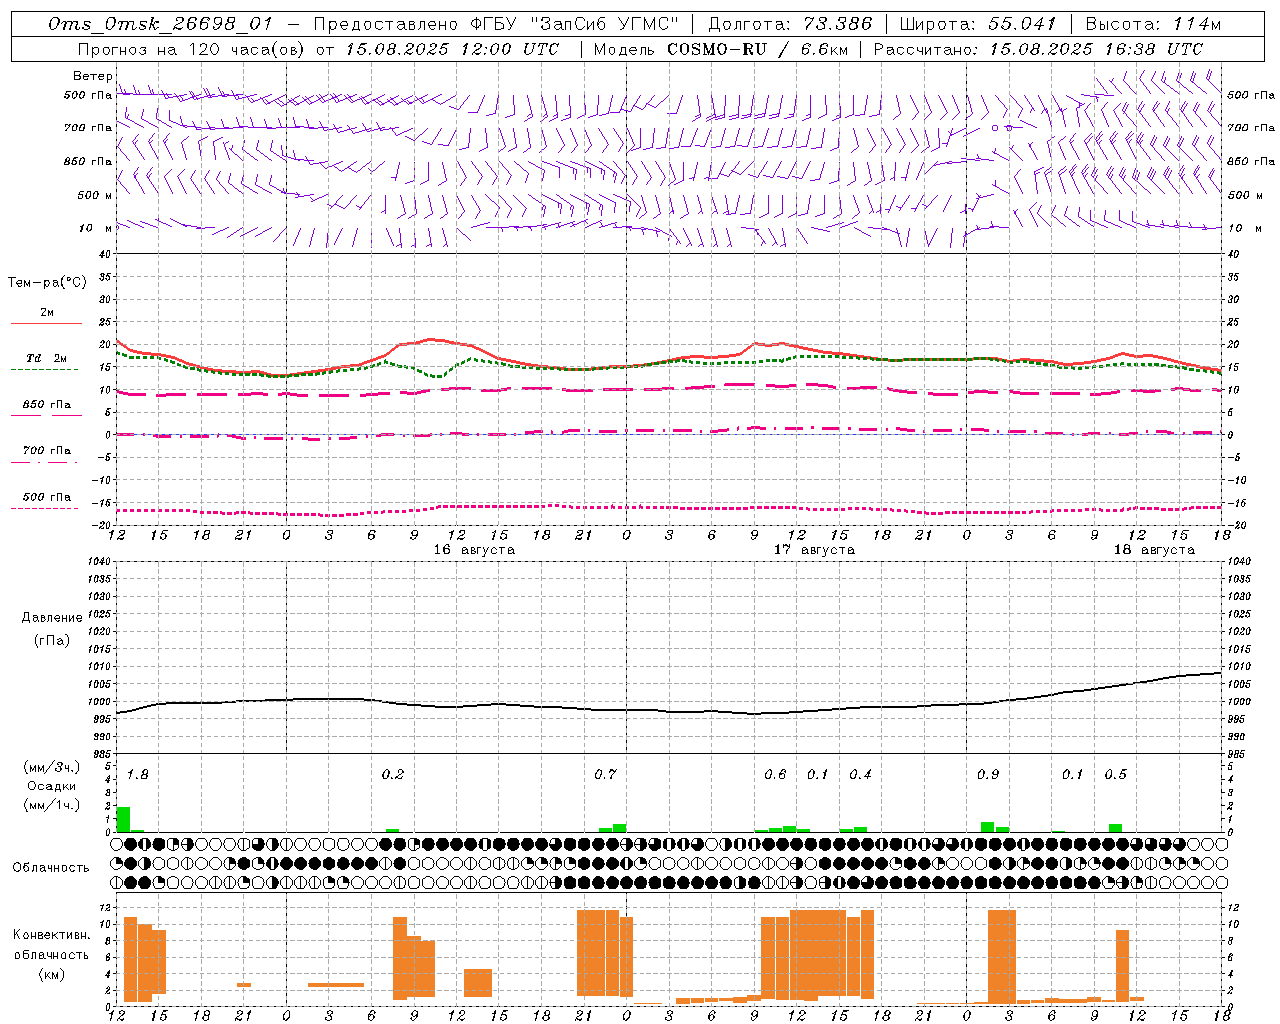Click the Ветер panel label
The width and height of the screenshot is (1280, 1024).
tap(92, 76)
